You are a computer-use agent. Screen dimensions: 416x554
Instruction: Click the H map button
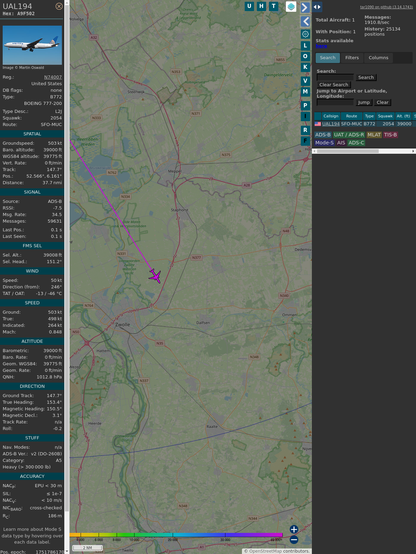click(261, 6)
